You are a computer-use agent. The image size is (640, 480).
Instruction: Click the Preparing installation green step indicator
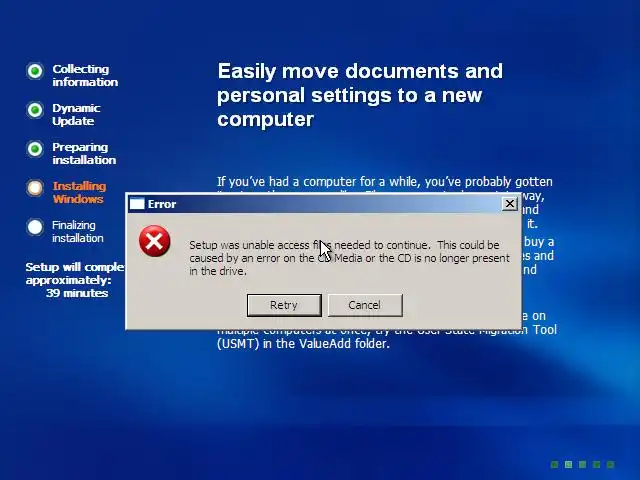35,149
